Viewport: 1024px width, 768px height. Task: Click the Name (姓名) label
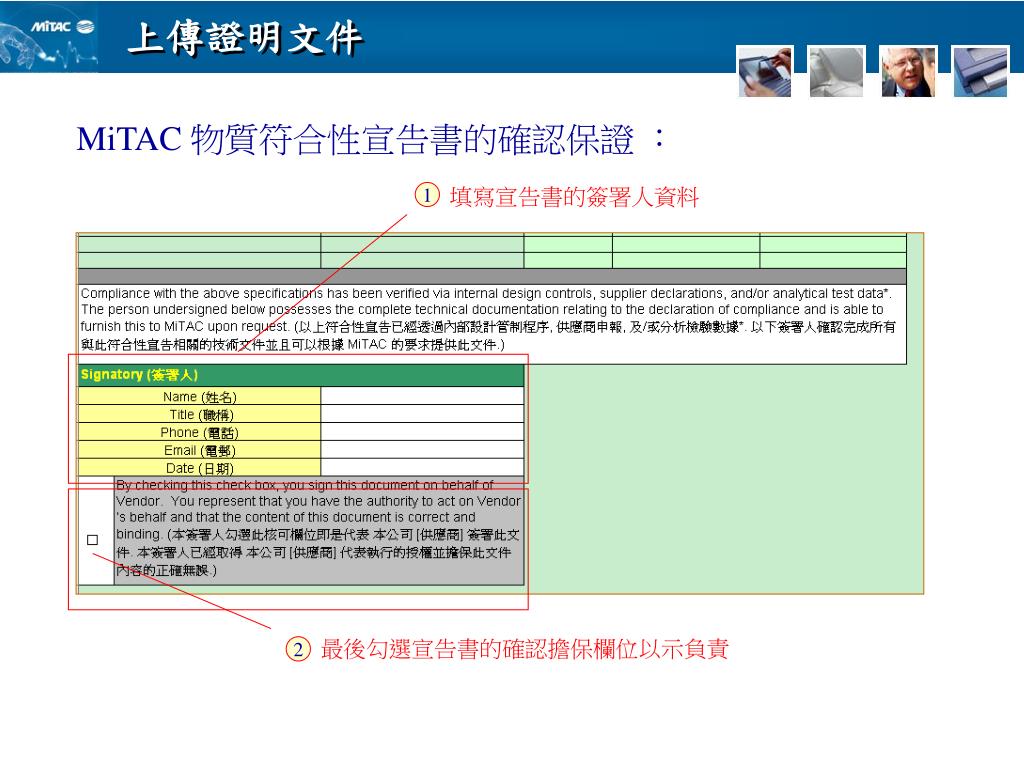pyautogui.click(x=199, y=396)
